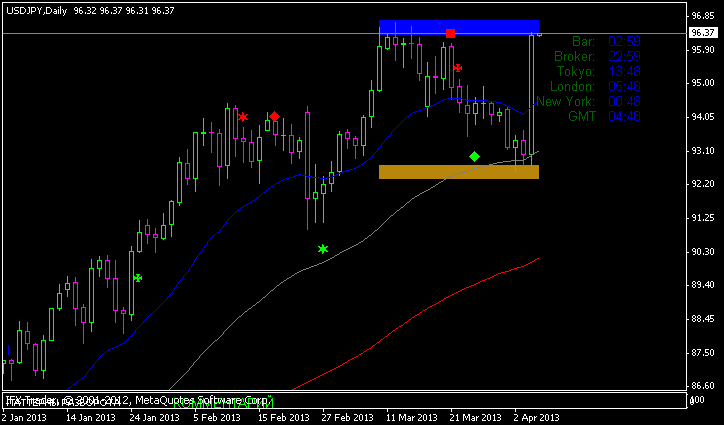Click the current price label 96.37

click(702, 33)
